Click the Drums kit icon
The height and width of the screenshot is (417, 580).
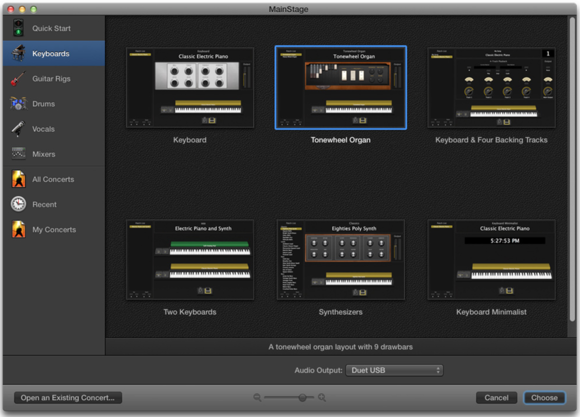click(18, 104)
